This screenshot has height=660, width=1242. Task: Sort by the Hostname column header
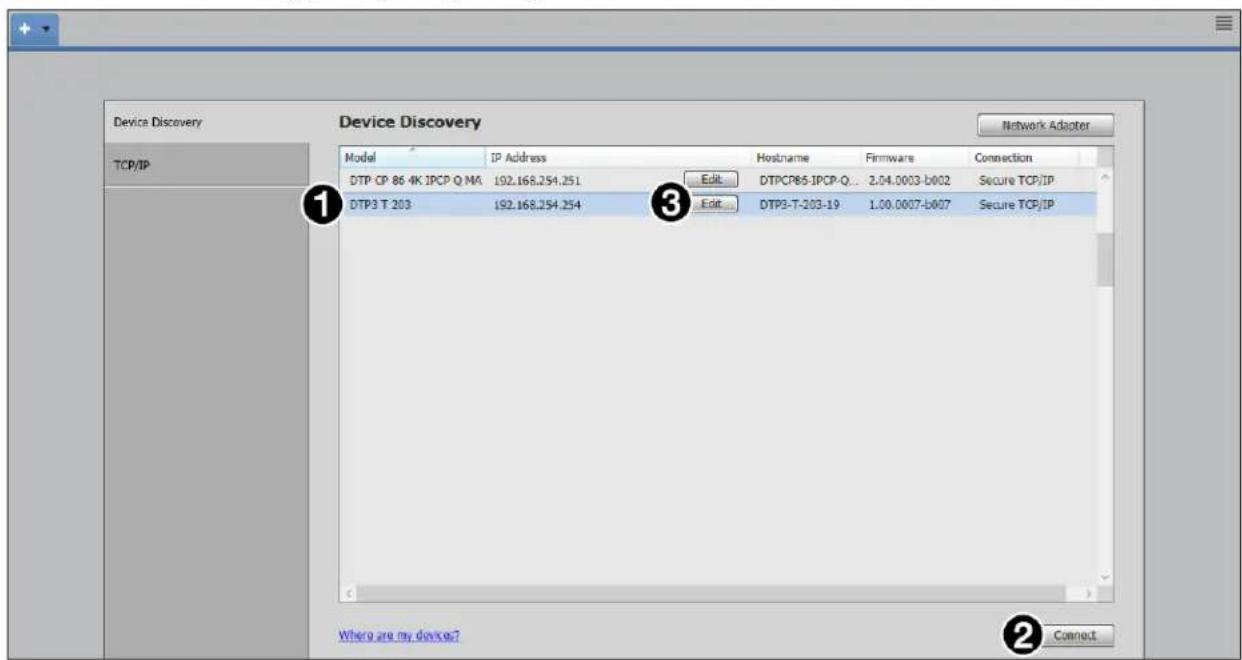click(806, 158)
